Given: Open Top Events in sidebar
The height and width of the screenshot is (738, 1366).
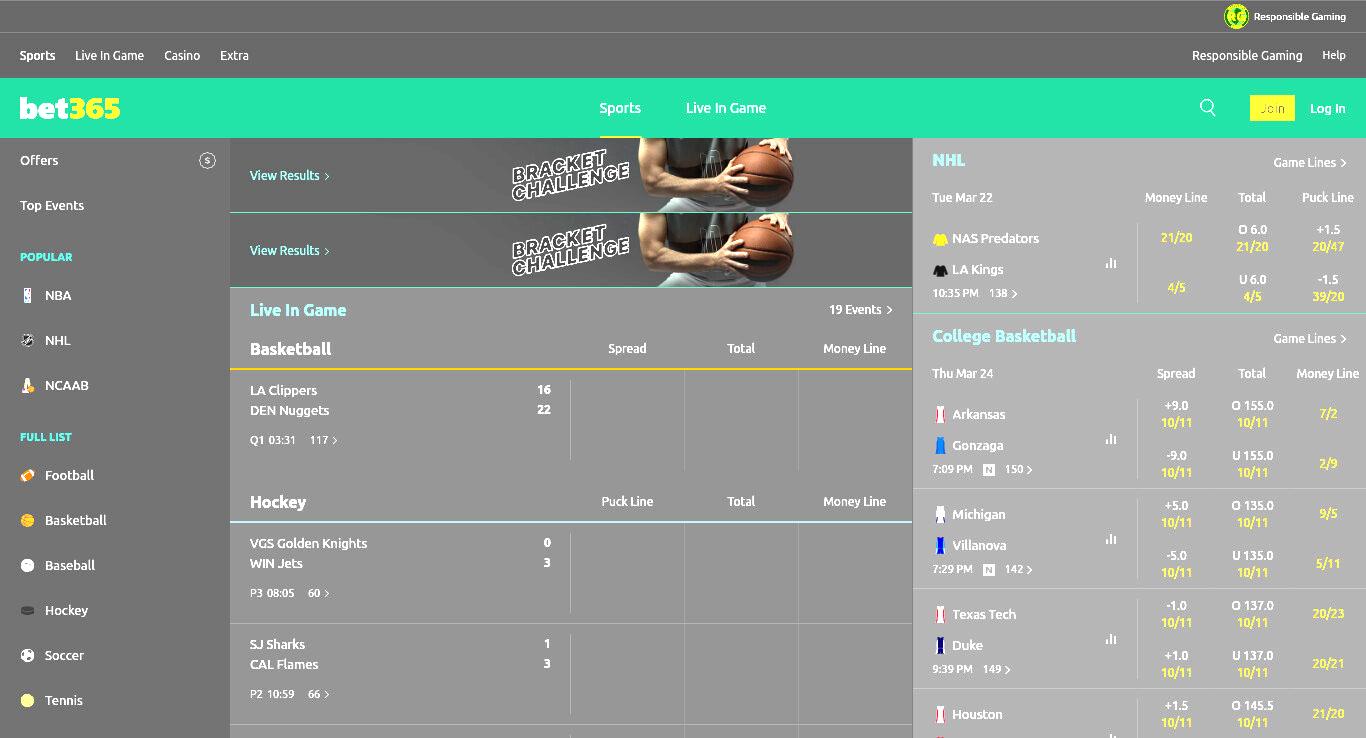Looking at the screenshot, I should (52, 205).
